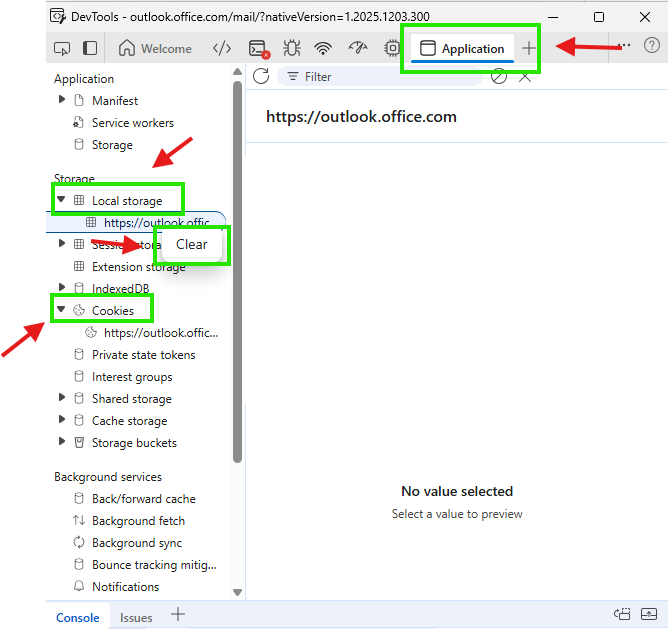Open Notifications under Background services

click(x=125, y=587)
